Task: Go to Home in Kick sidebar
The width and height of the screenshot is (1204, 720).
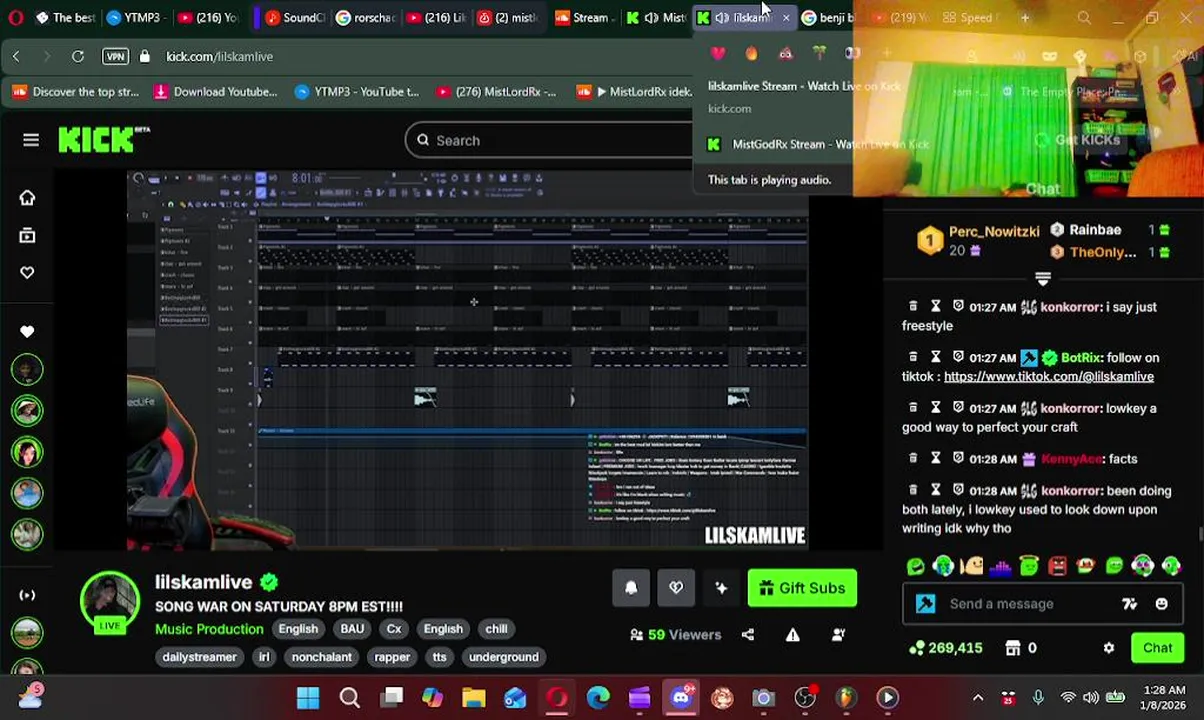Action: click(27, 198)
